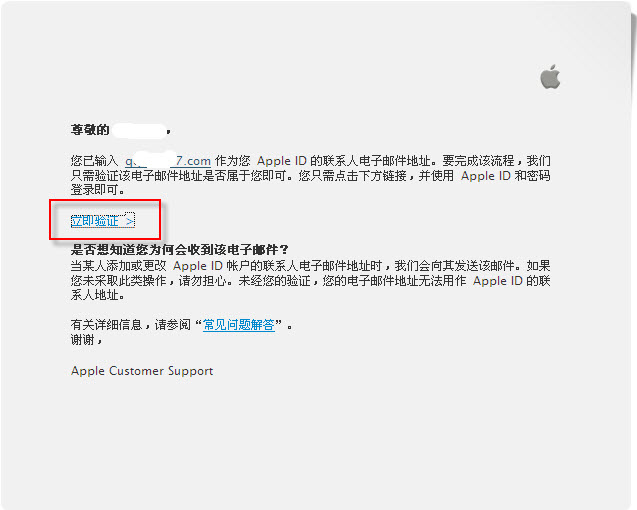Click the line starting 您未采取此类操作

[x=310, y=280]
